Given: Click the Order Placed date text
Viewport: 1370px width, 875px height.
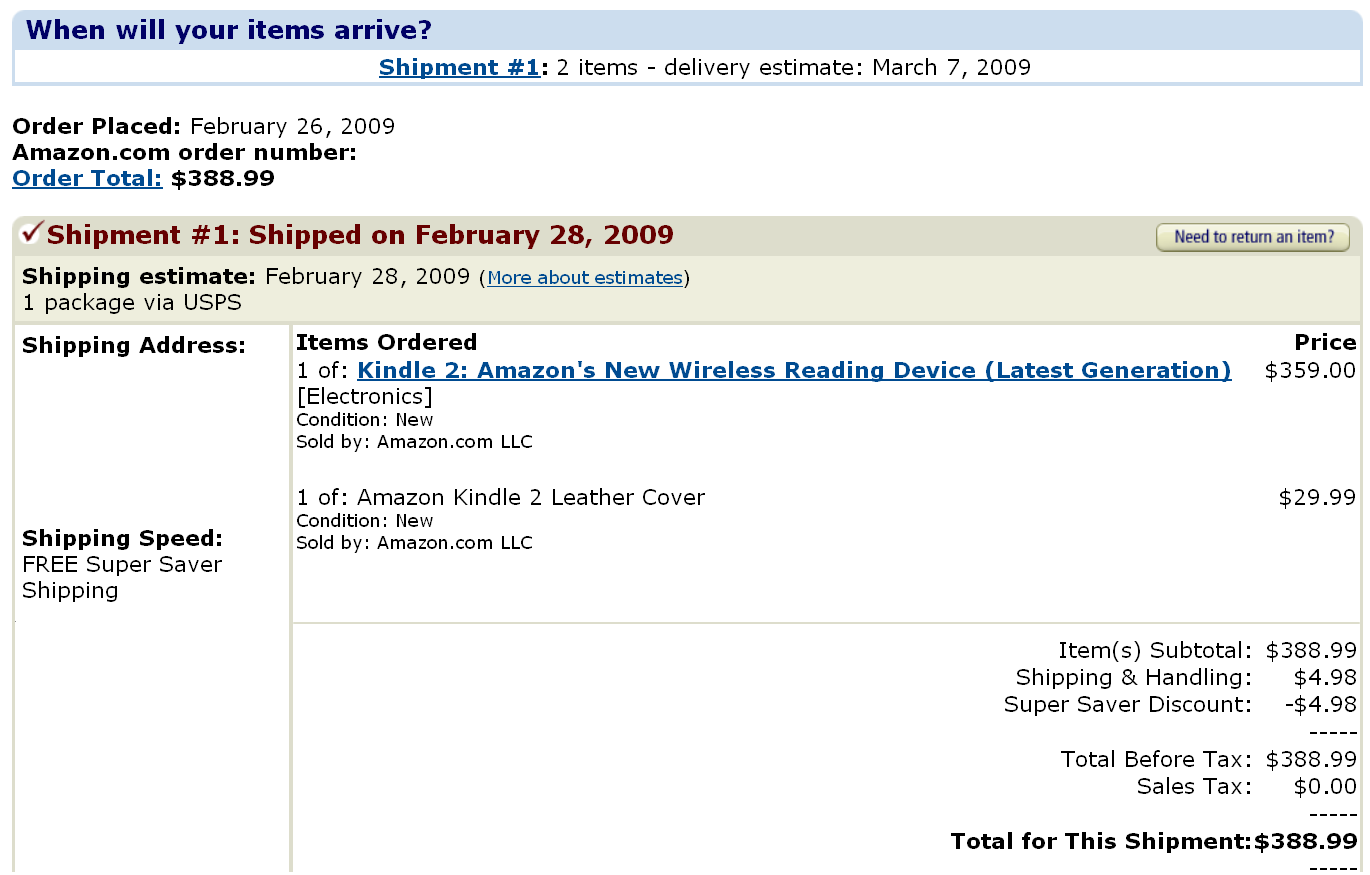Looking at the screenshot, I should tap(292, 126).
